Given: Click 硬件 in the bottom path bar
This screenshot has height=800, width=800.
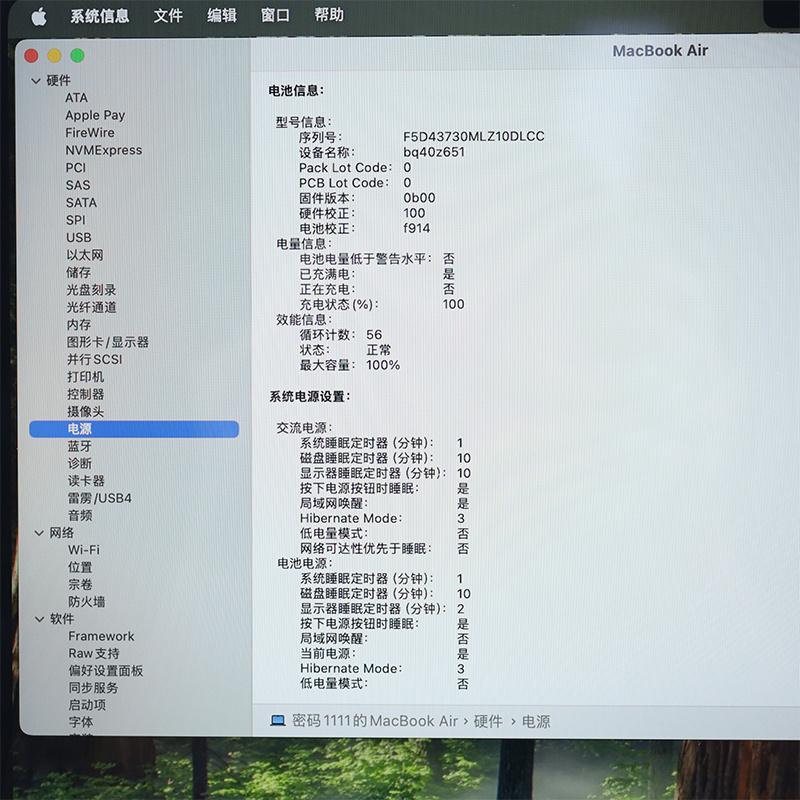Looking at the screenshot, I should tap(488, 721).
